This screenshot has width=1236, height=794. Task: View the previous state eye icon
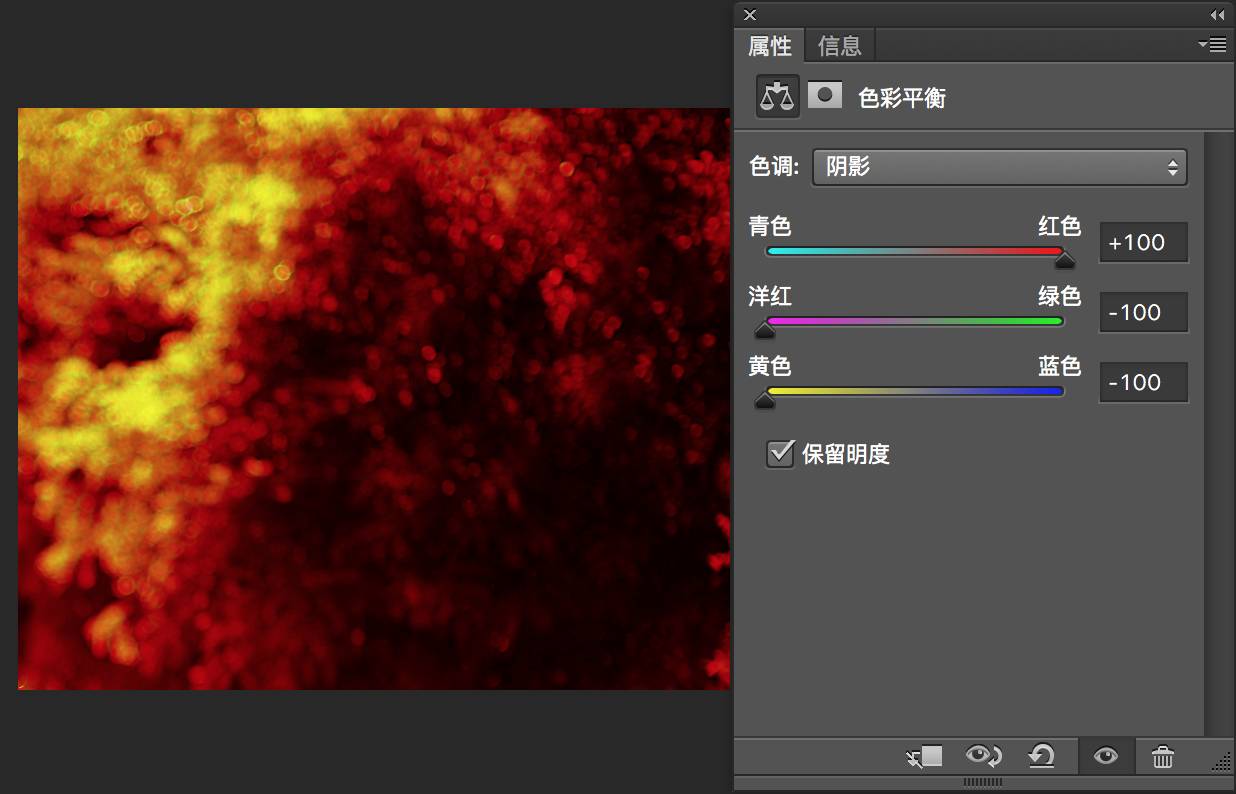(983, 756)
